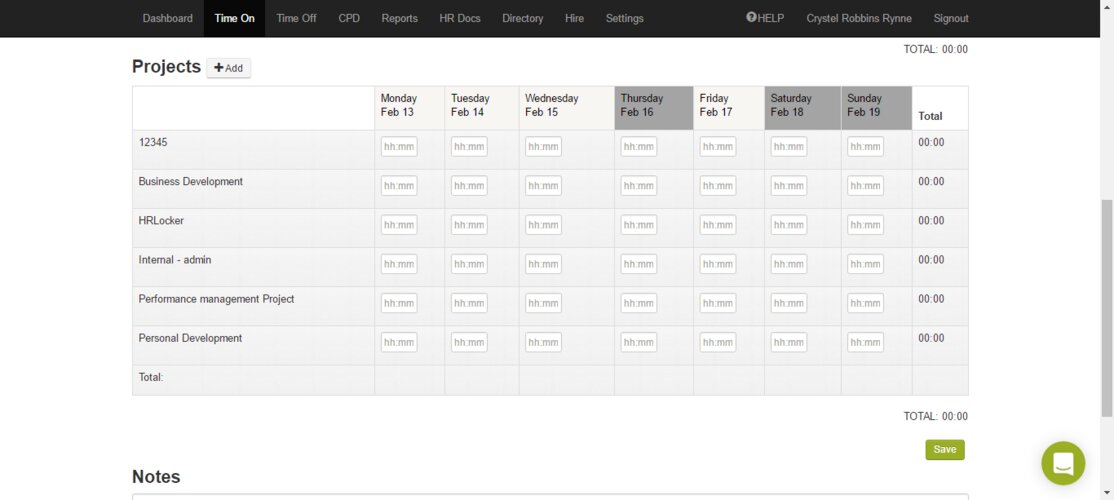Switch to the Time Off tab
The image size is (1114, 500).
(x=296, y=18)
